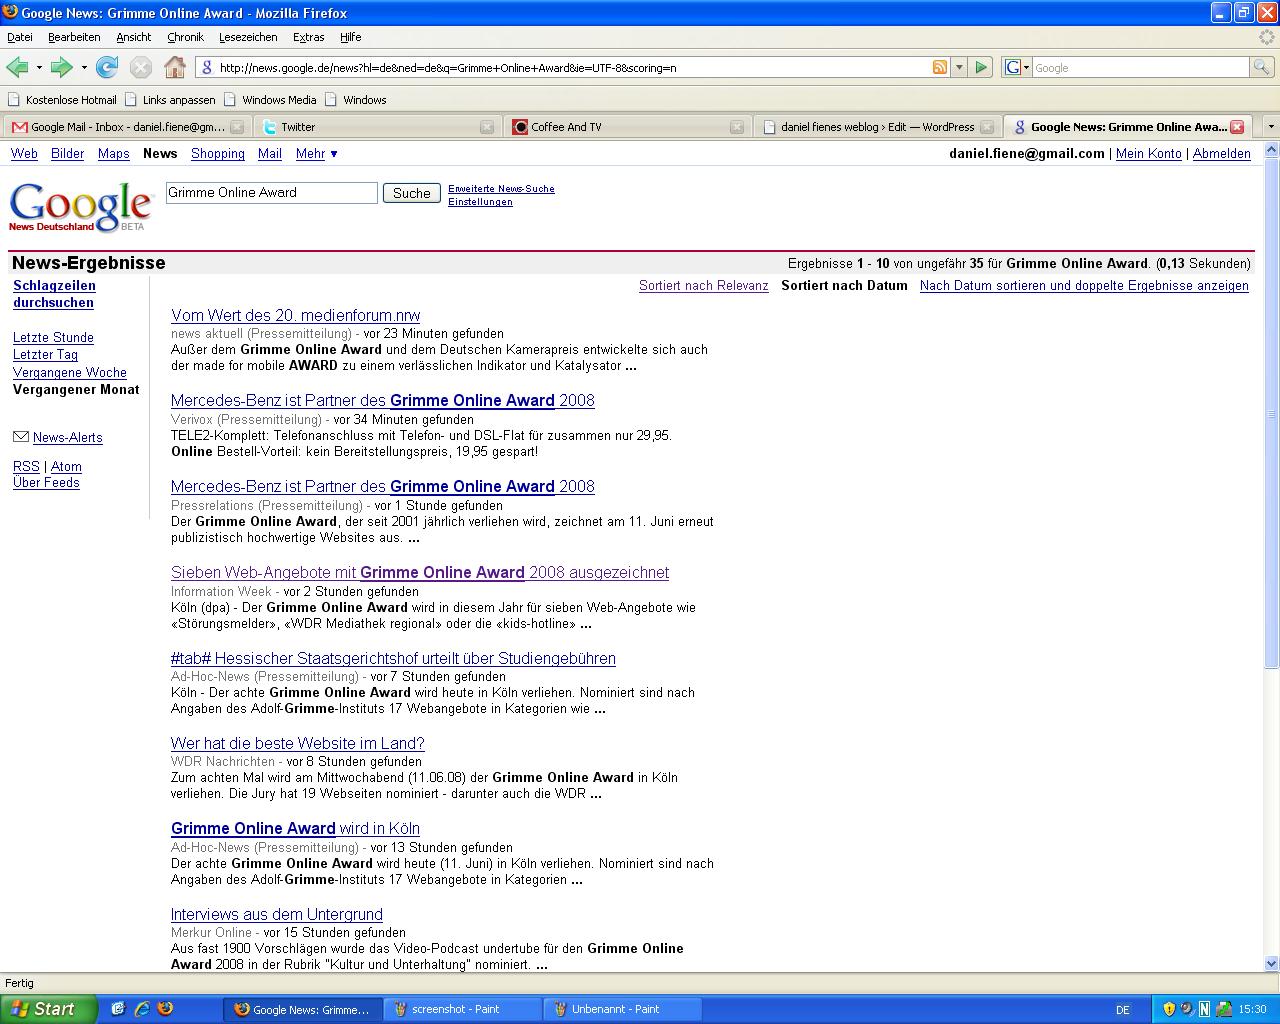This screenshot has width=1280, height=1024.
Task: Click the Google News Deutschland logo
Action: click(x=80, y=207)
